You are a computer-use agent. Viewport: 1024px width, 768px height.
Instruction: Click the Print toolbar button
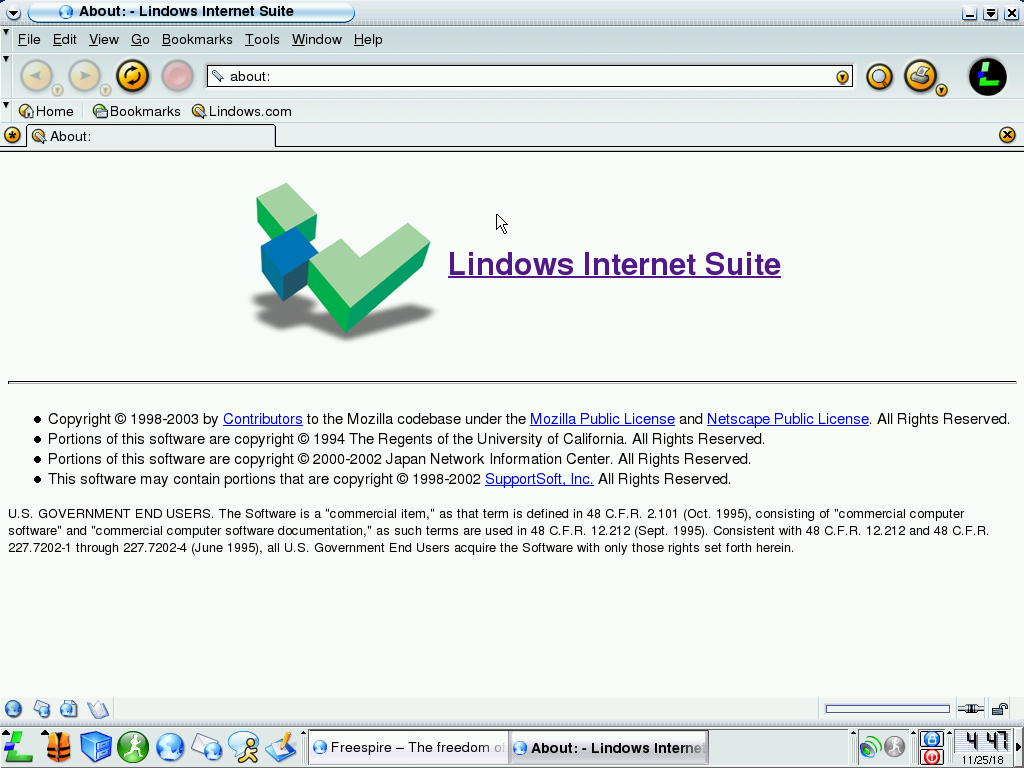[x=921, y=76]
